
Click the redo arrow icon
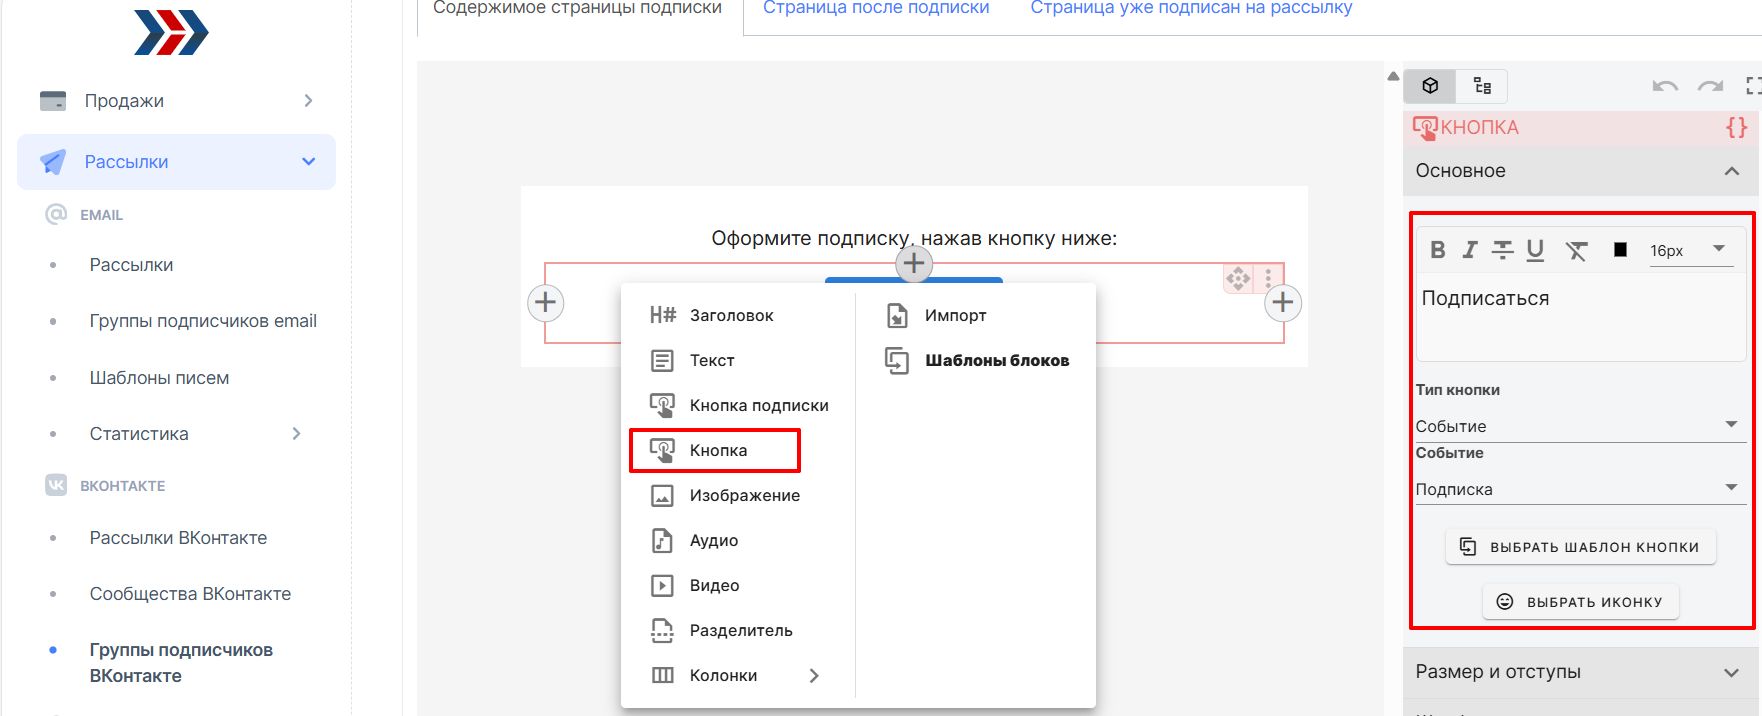pos(1710,86)
